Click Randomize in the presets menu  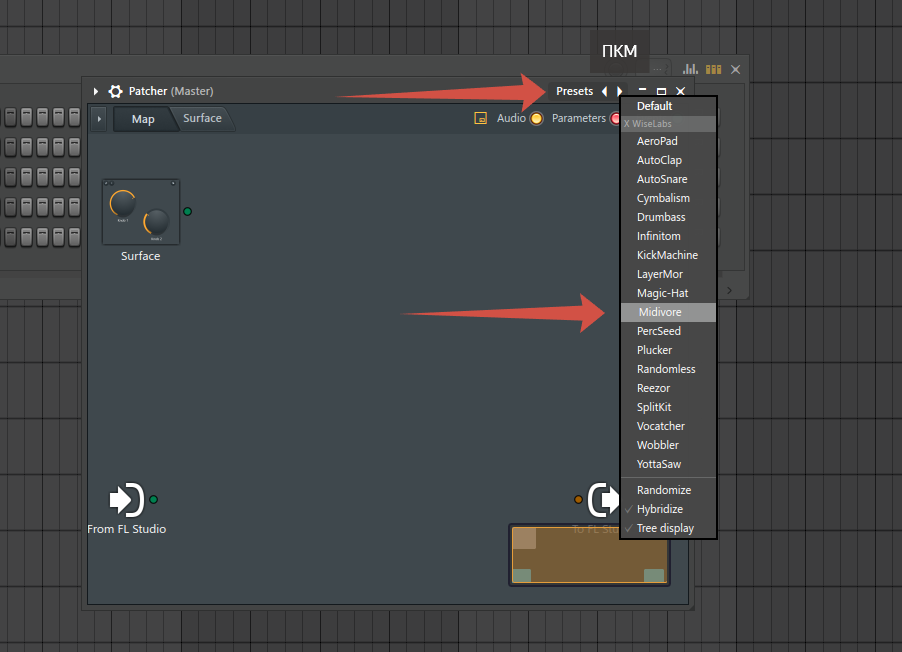(x=668, y=490)
